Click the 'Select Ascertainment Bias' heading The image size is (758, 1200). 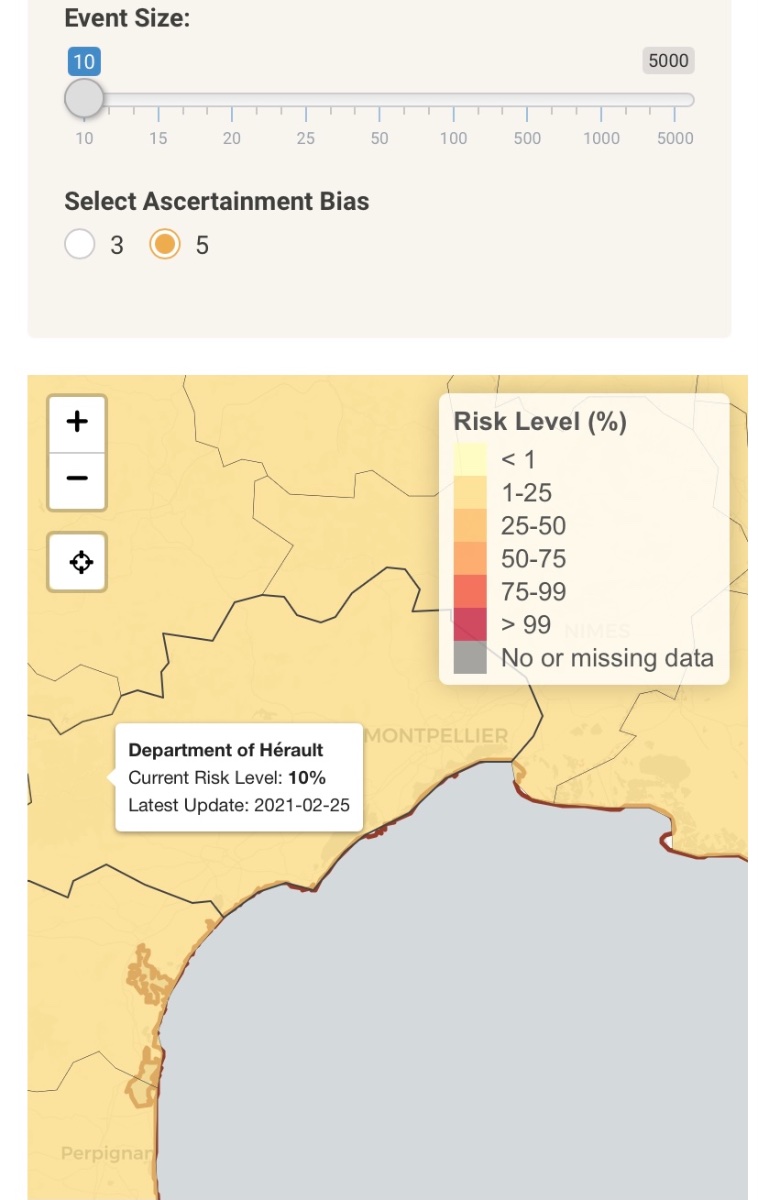217,201
